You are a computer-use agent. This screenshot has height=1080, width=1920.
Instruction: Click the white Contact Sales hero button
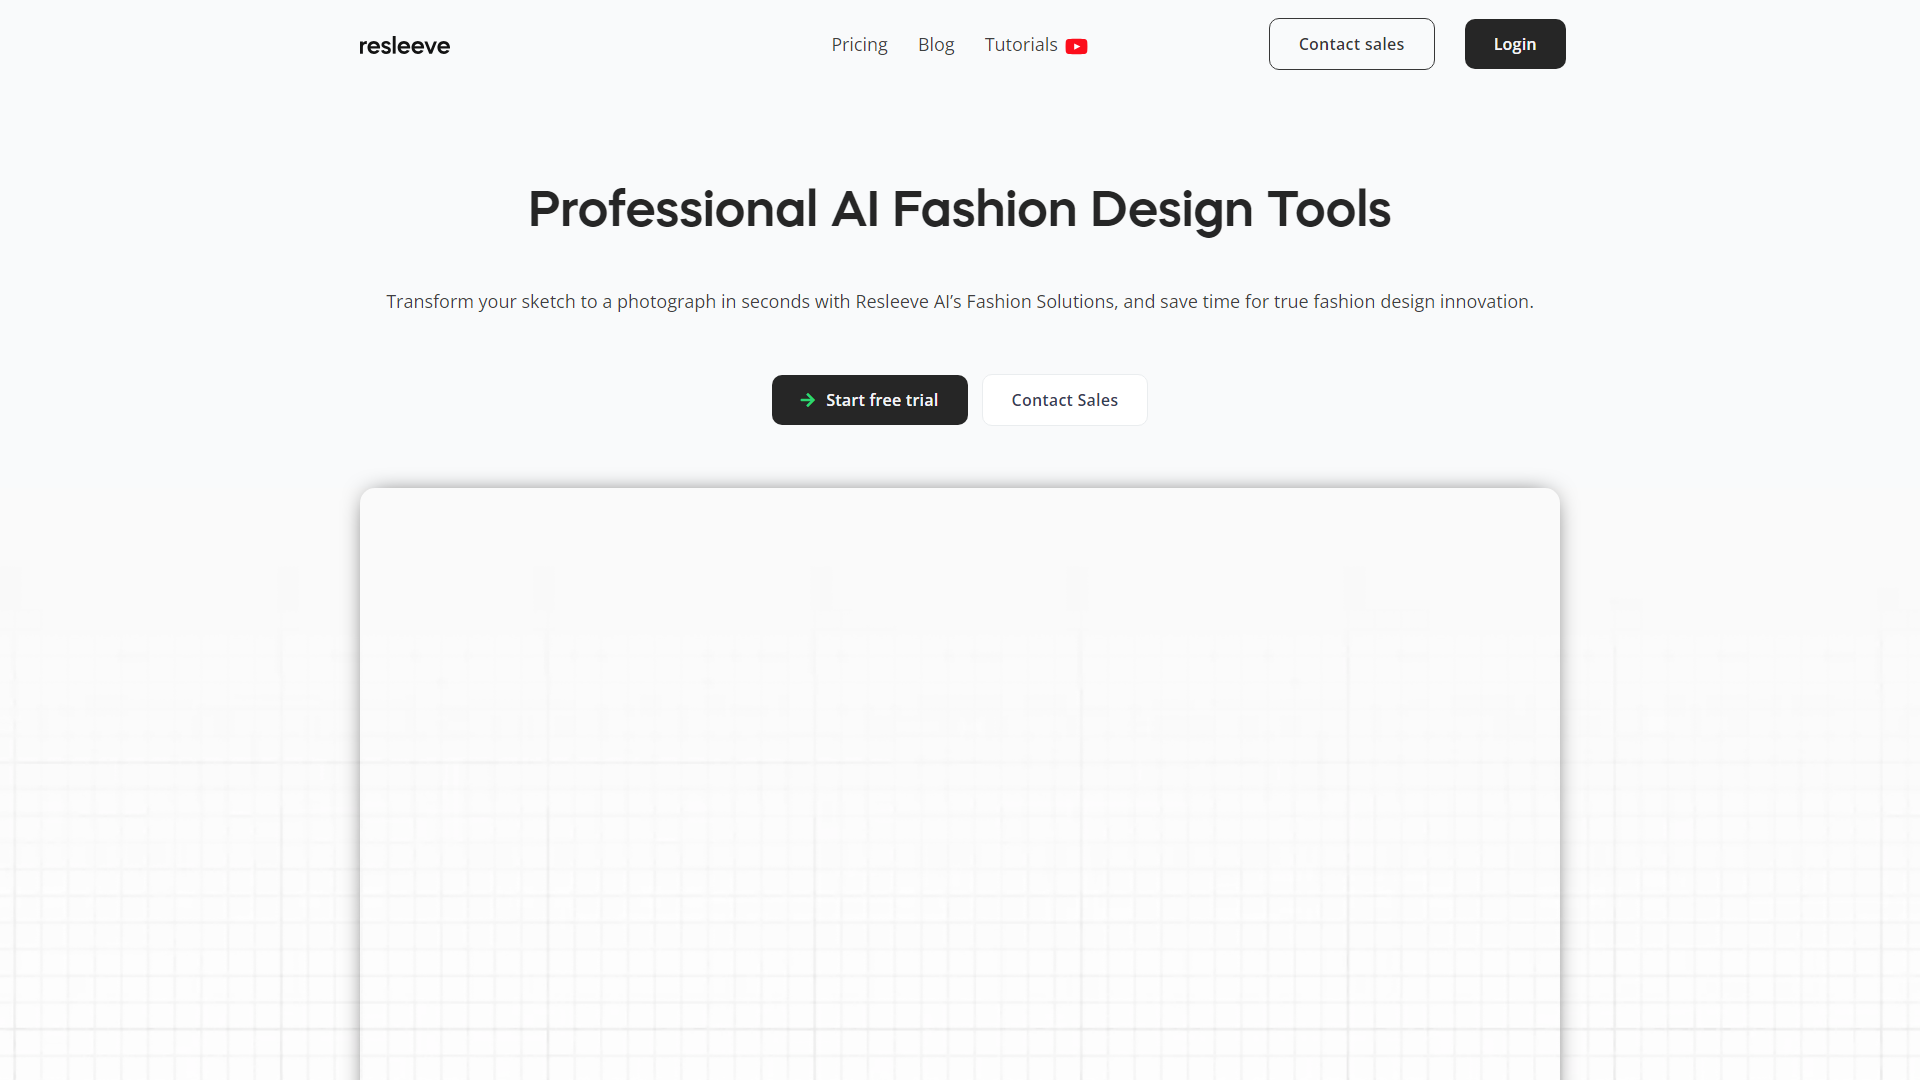(x=1064, y=400)
